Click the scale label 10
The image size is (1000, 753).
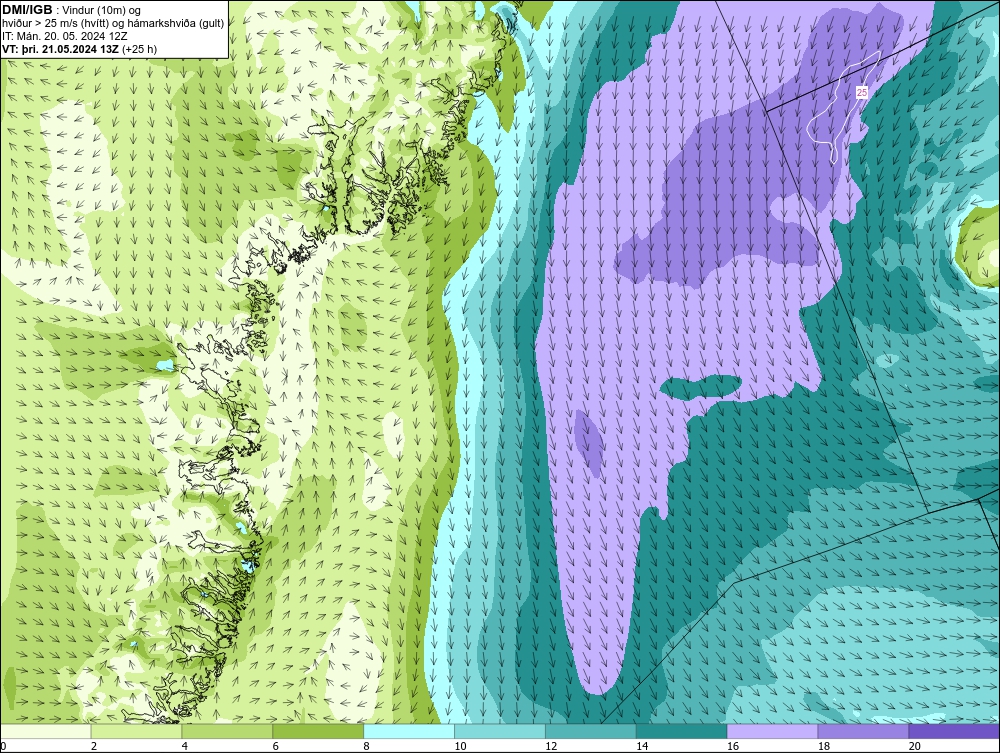coord(460,746)
